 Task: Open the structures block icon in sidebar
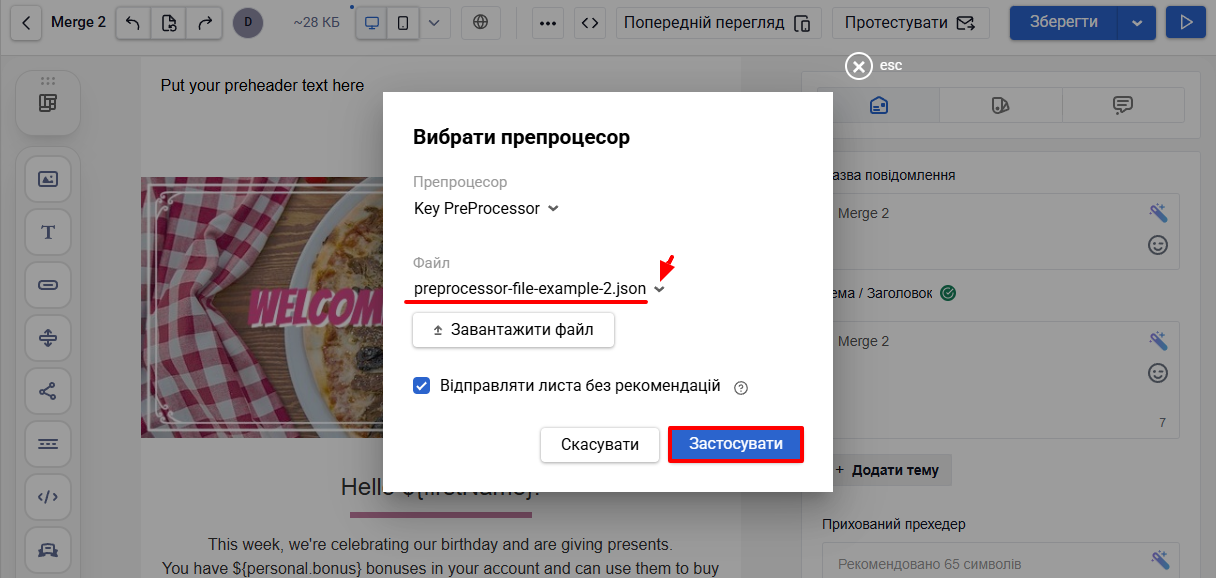[x=48, y=103]
